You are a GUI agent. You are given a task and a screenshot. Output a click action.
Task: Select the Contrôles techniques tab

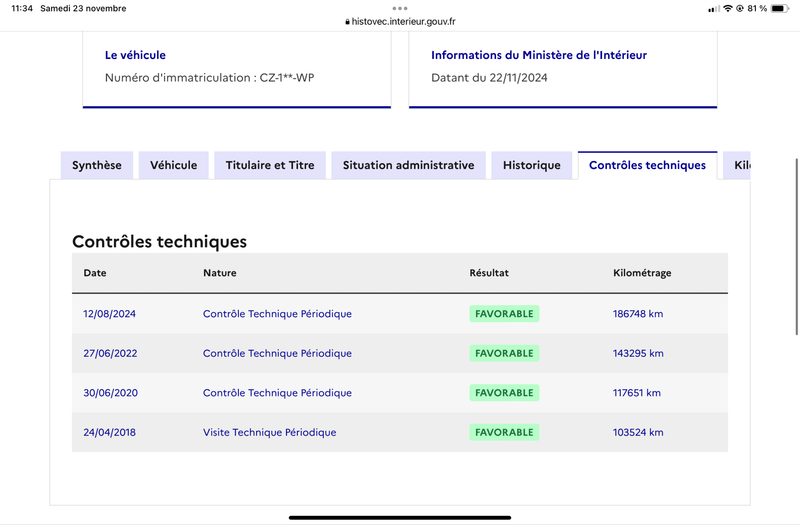(x=647, y=165)
